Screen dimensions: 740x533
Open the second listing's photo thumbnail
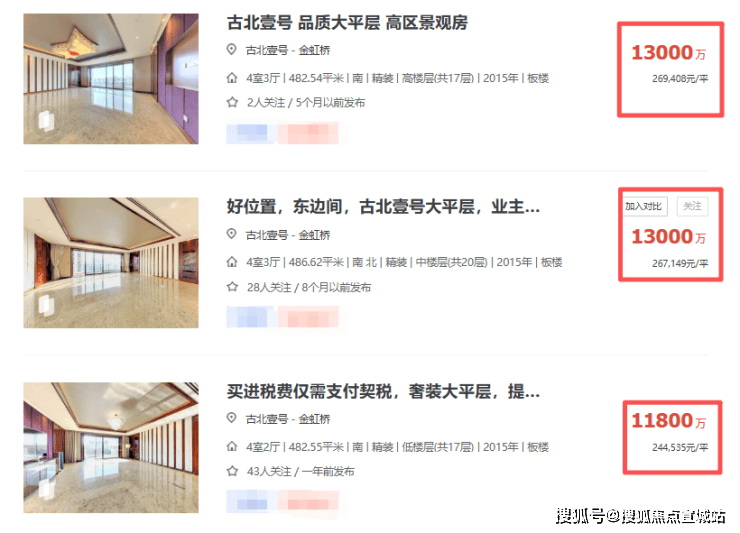(x=111, y=263)
